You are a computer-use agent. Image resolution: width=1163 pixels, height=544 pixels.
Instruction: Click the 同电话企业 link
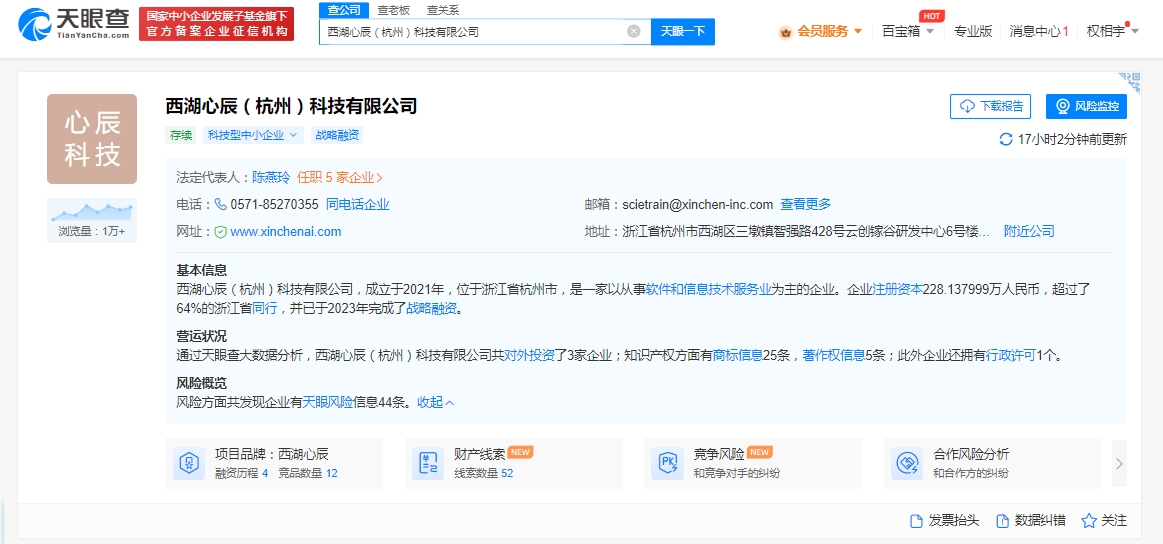click(x=358, y=204)
